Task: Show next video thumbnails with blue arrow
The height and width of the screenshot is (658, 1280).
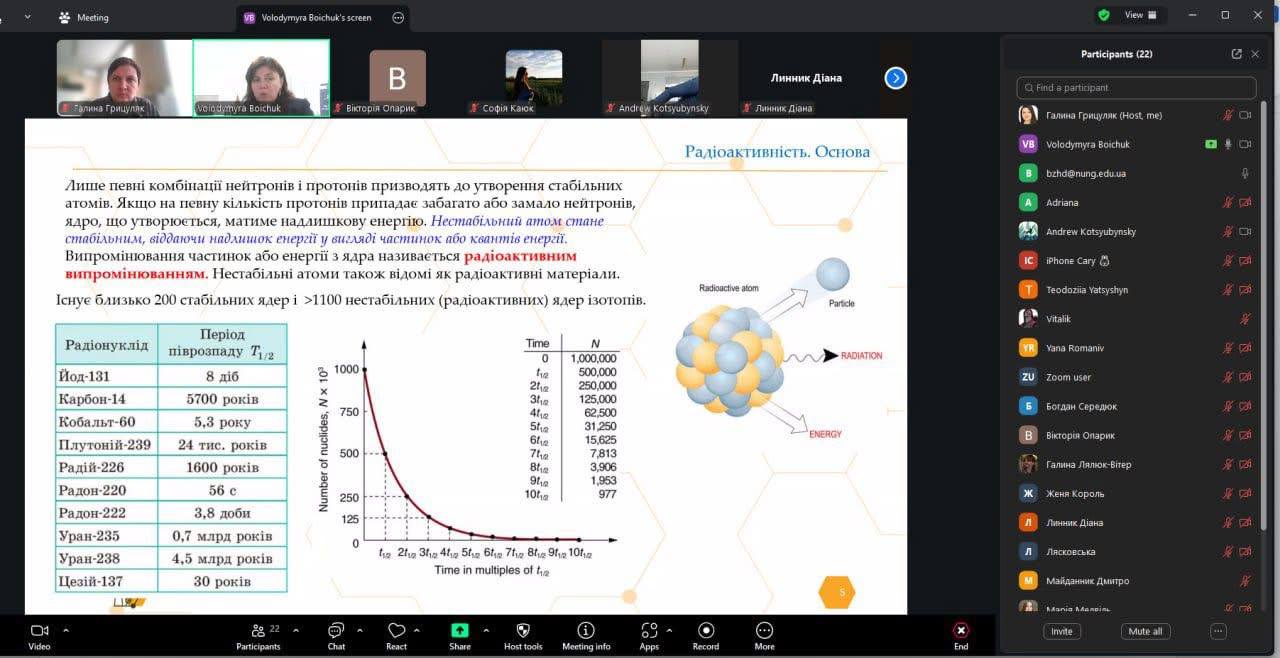Action: tap(896, 78)
